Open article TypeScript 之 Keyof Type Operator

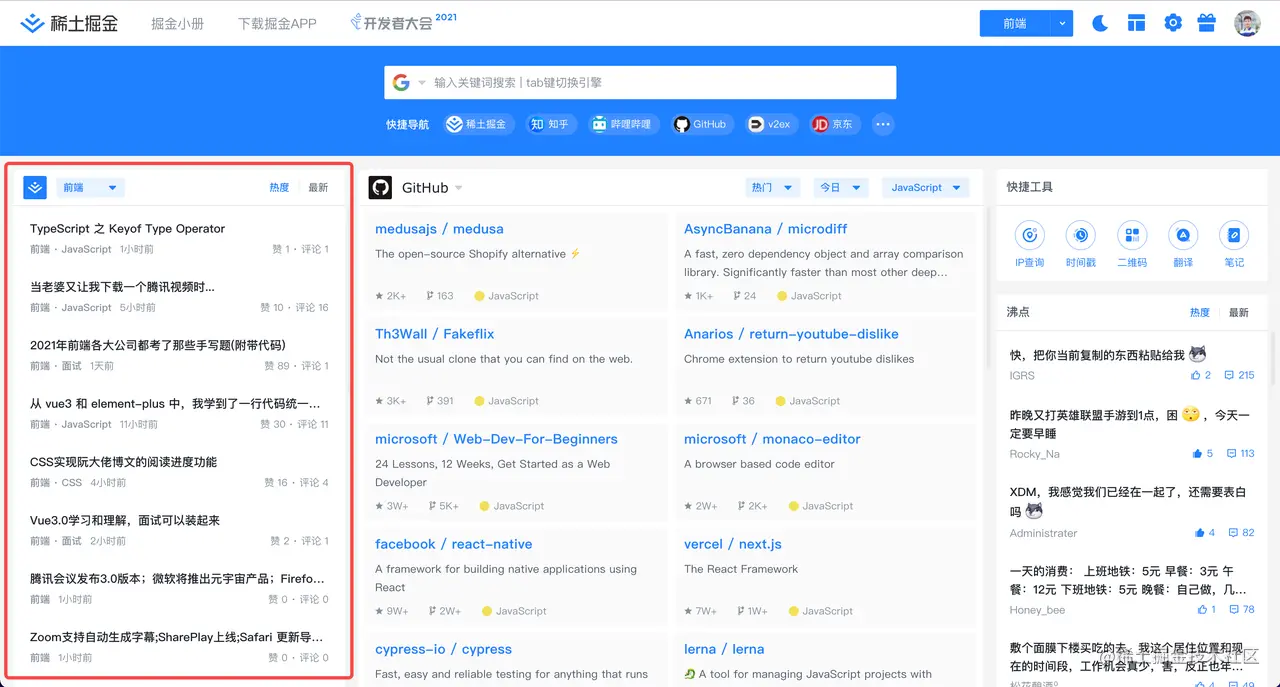pyautogui.click(x=128, y=229)
